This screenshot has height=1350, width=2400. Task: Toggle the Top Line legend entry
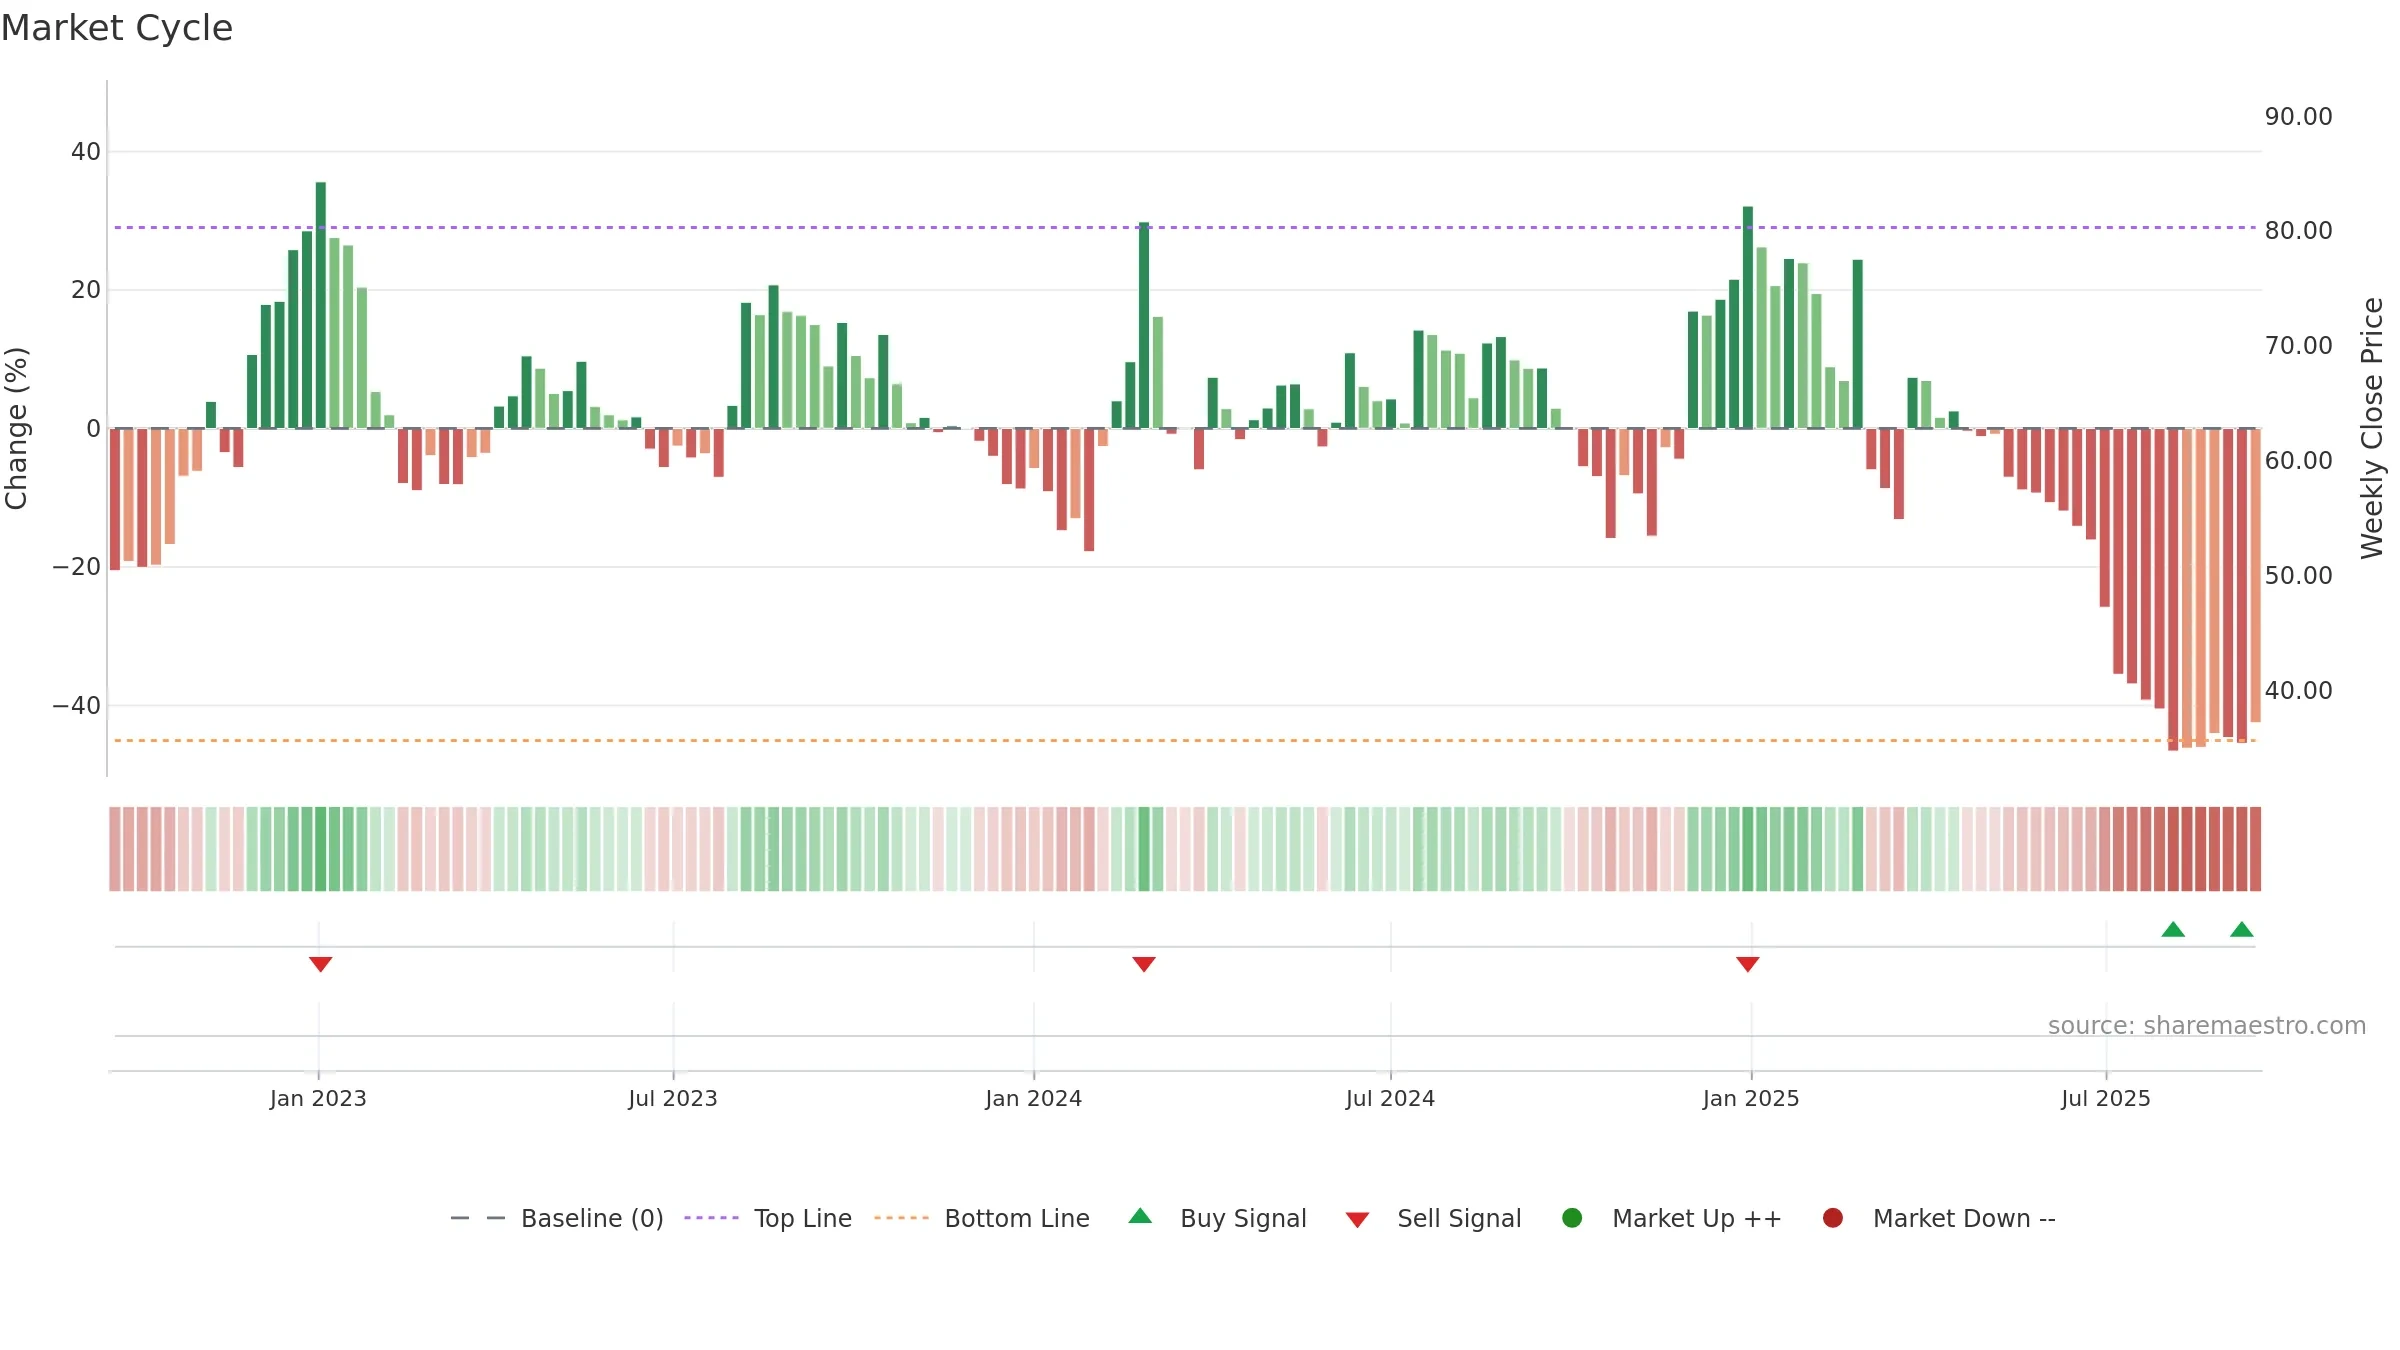point(768,1218)
